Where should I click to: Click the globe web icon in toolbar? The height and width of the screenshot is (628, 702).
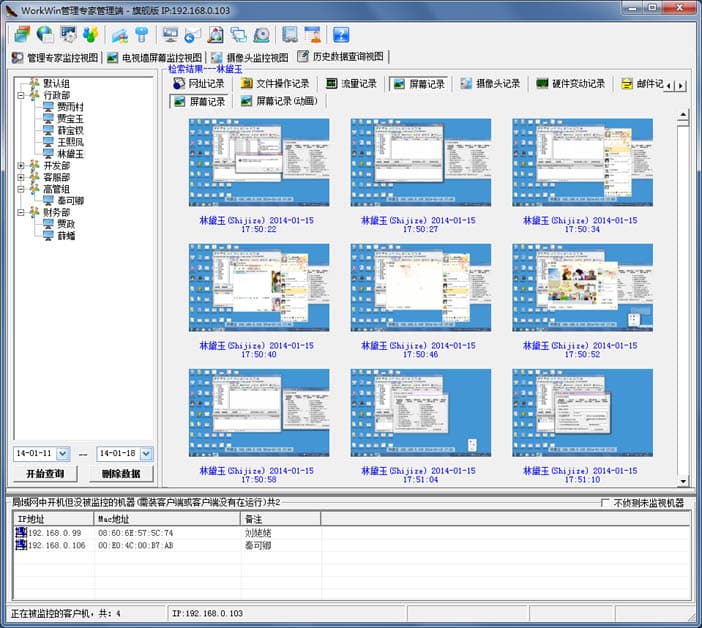(45, 34)
